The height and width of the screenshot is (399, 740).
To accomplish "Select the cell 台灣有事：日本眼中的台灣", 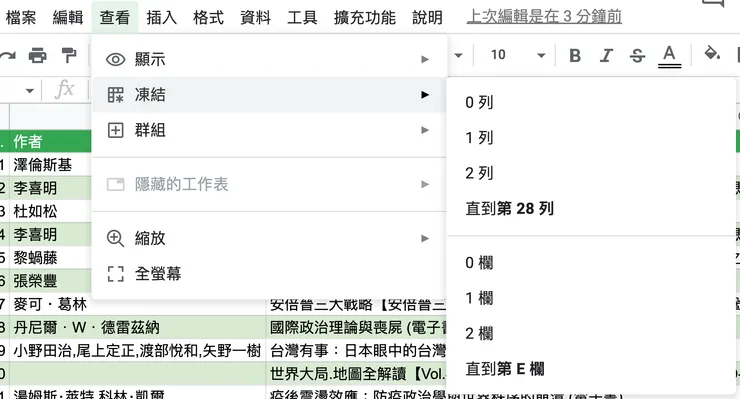I will (357, 350).
